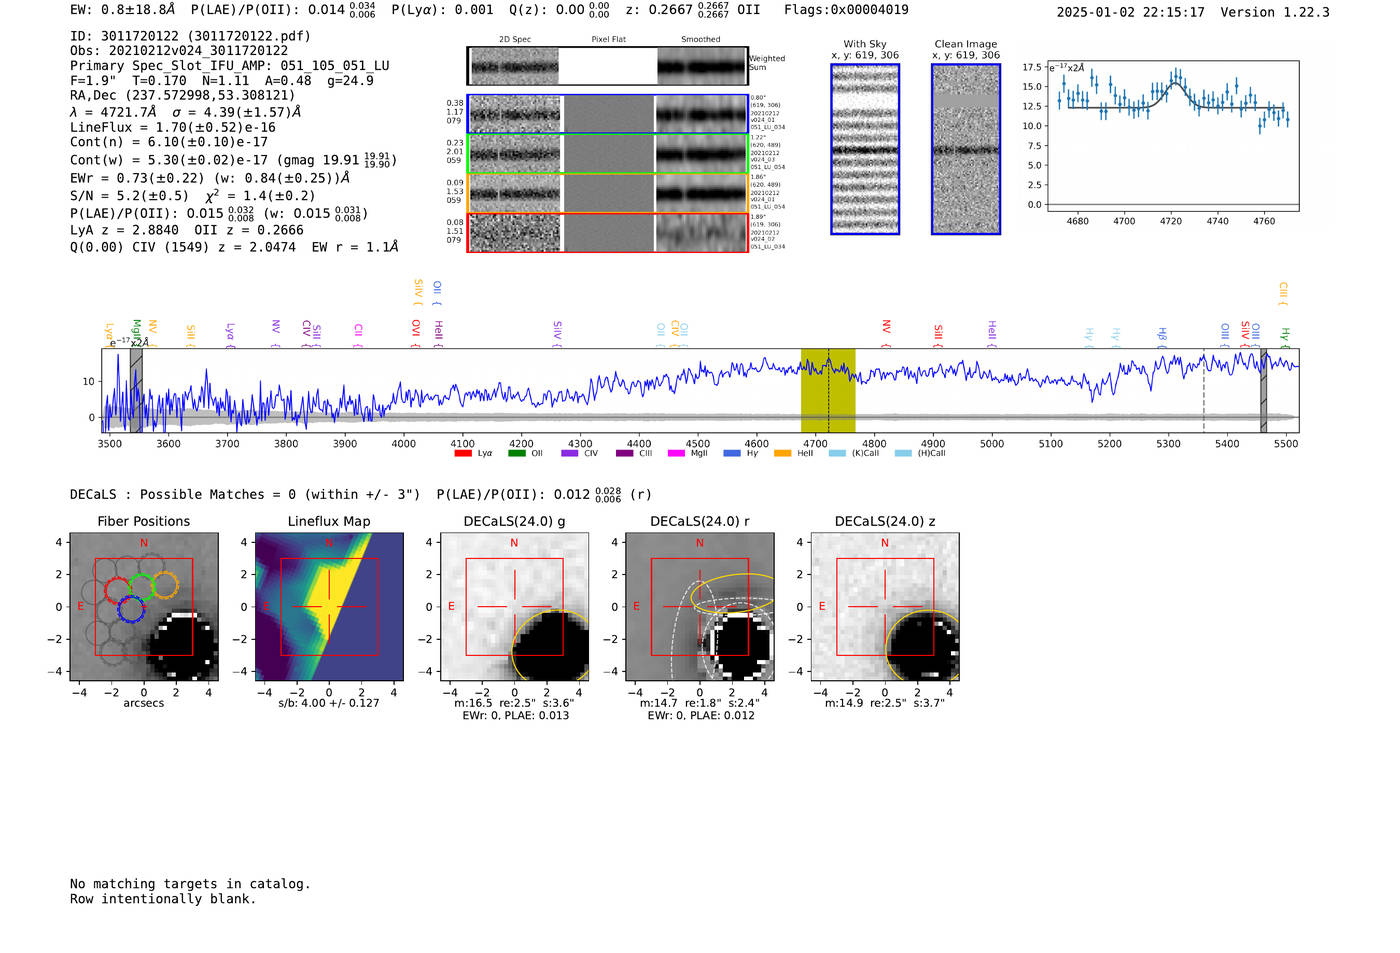Click the Obs: 20210212v024_3011720122 line
1400x953 pixels.
[x=179, y=51]
